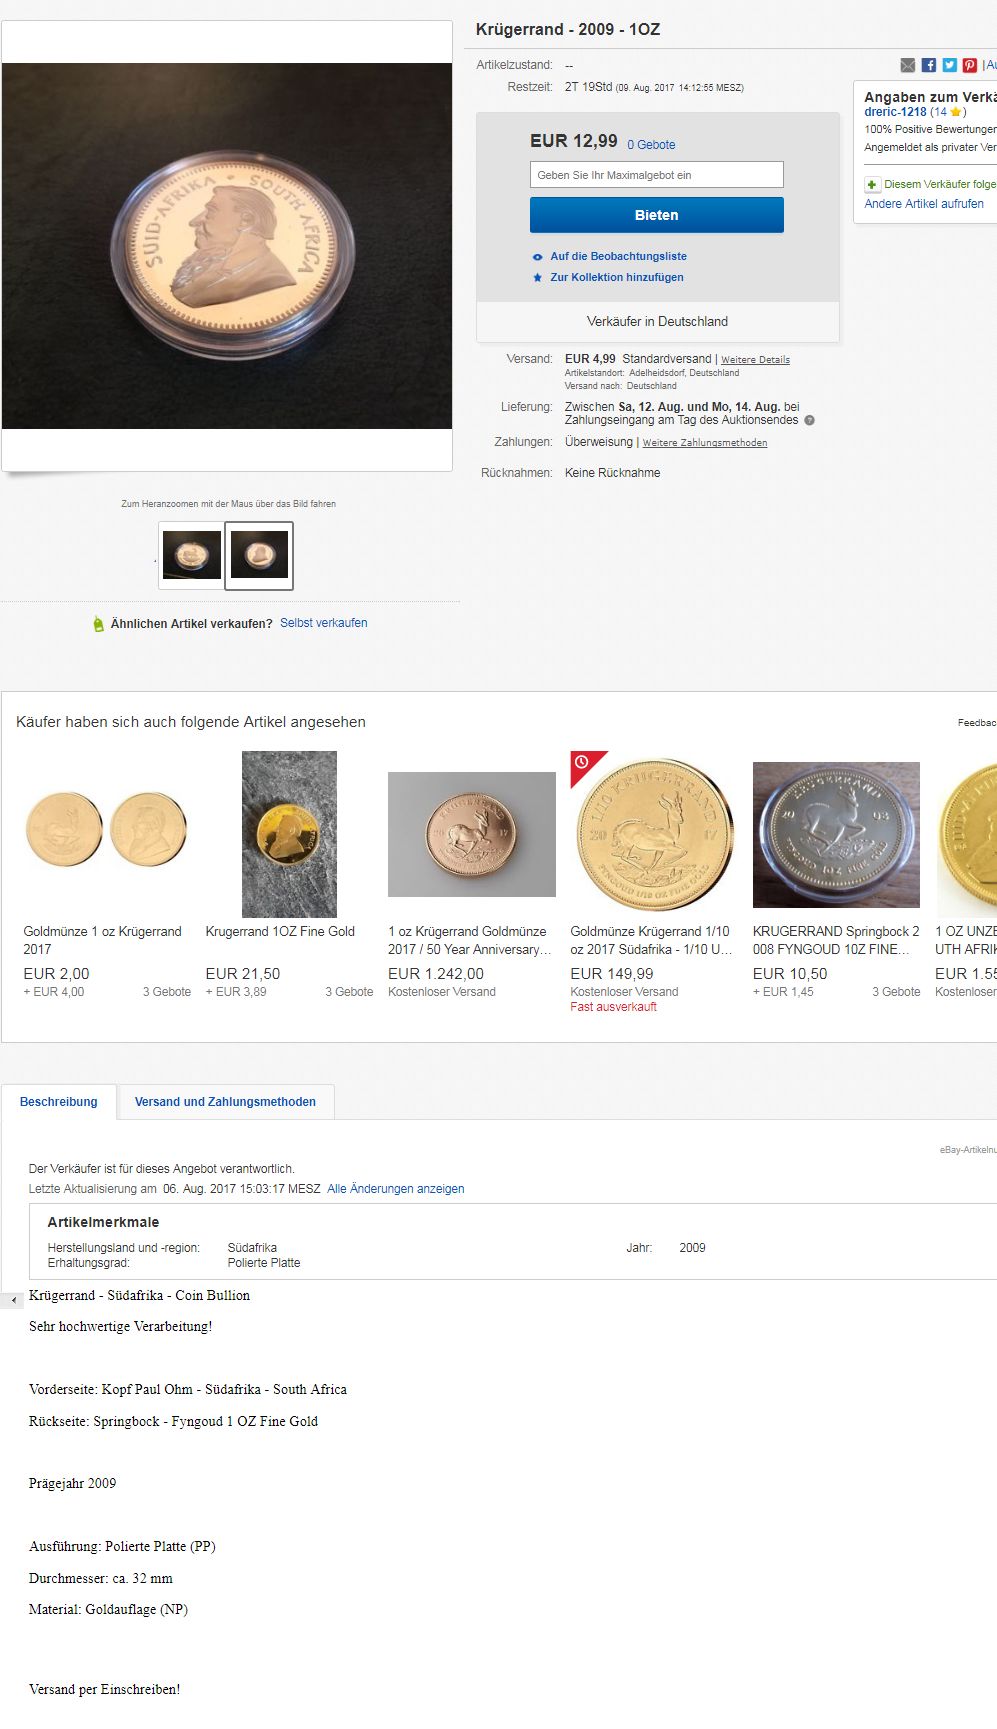Click Krugerrand 1OZ Fine Gold title
This screenshot has height=1729, width=997.
coord(280,931)
